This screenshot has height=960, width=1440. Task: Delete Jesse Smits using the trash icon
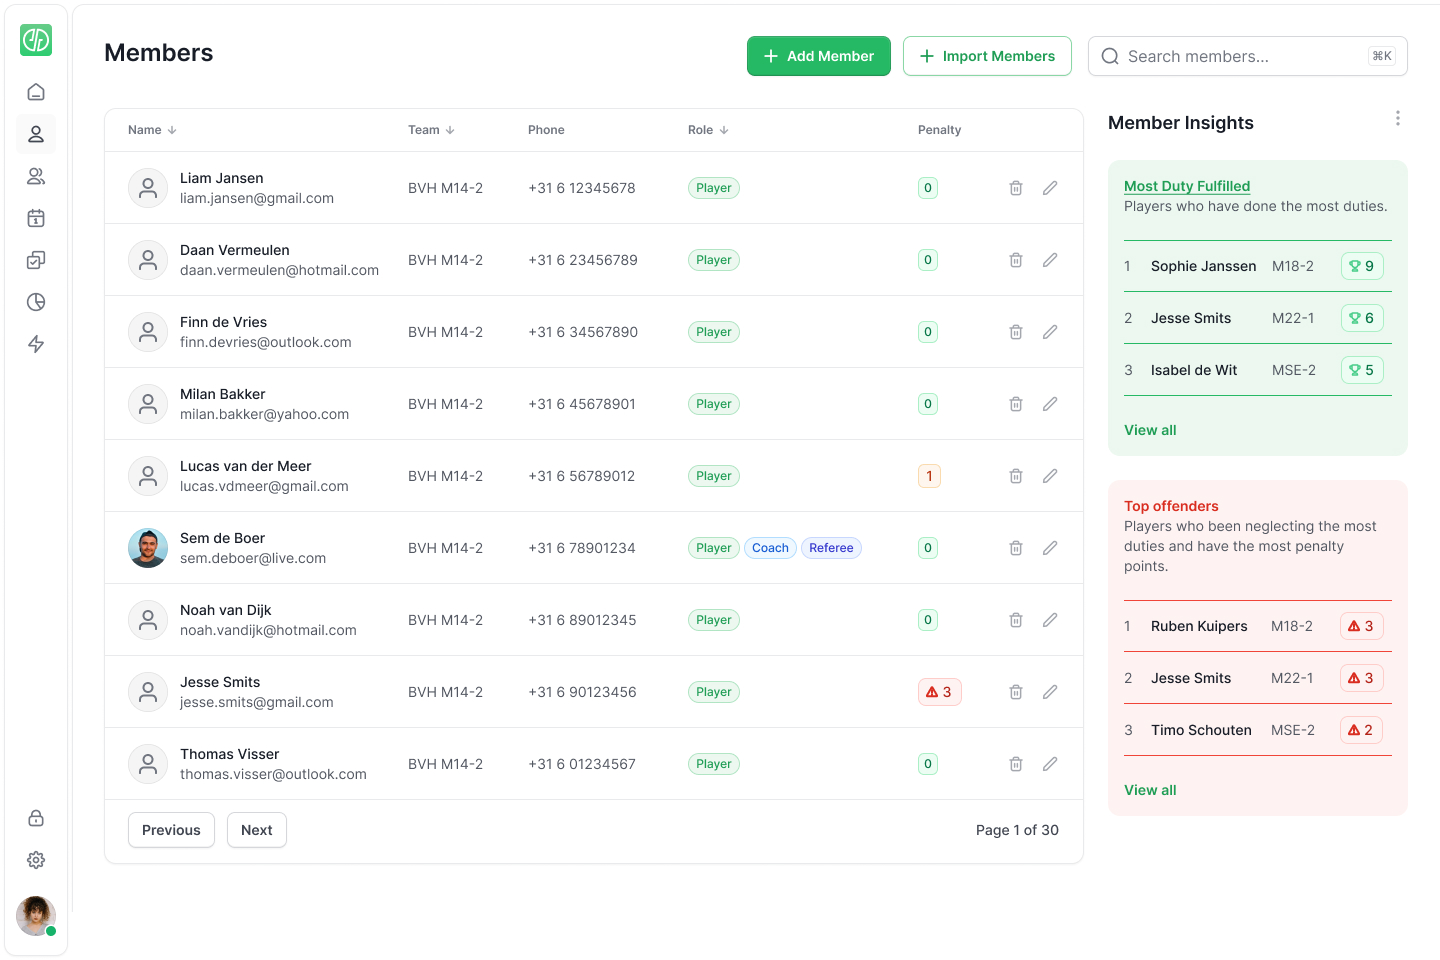point(1016,692)
